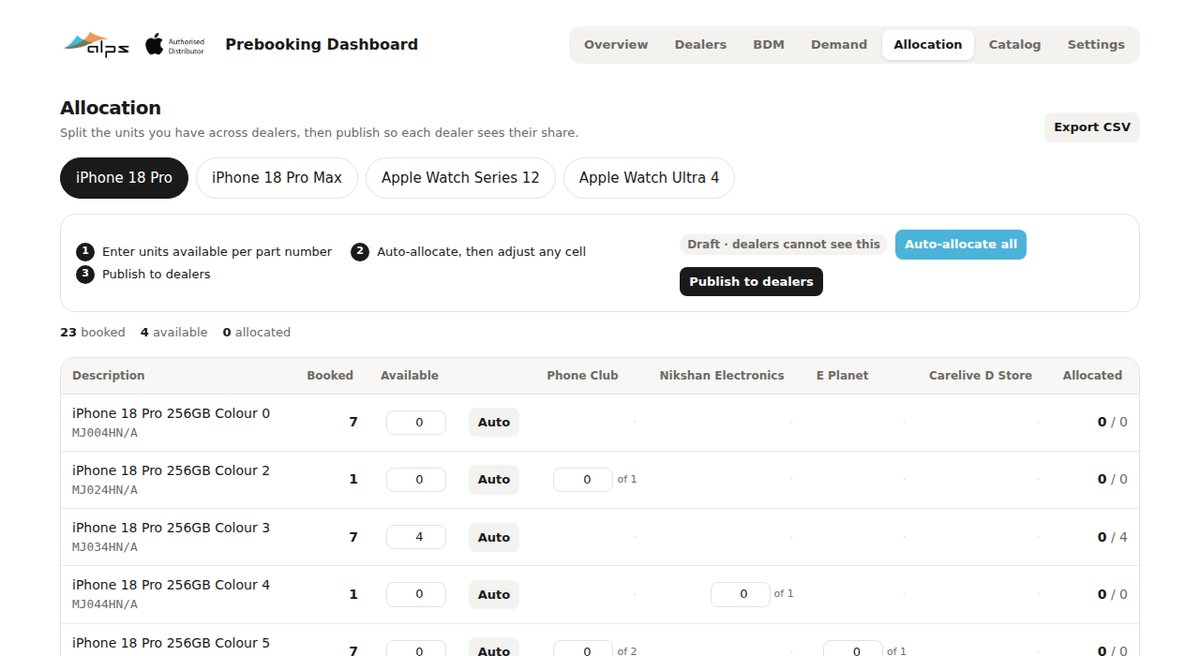Screen dimensions: 1200x656
Task: Click Auto for iPhone 18 Pro Colour 4
Action: click(494, 594)
